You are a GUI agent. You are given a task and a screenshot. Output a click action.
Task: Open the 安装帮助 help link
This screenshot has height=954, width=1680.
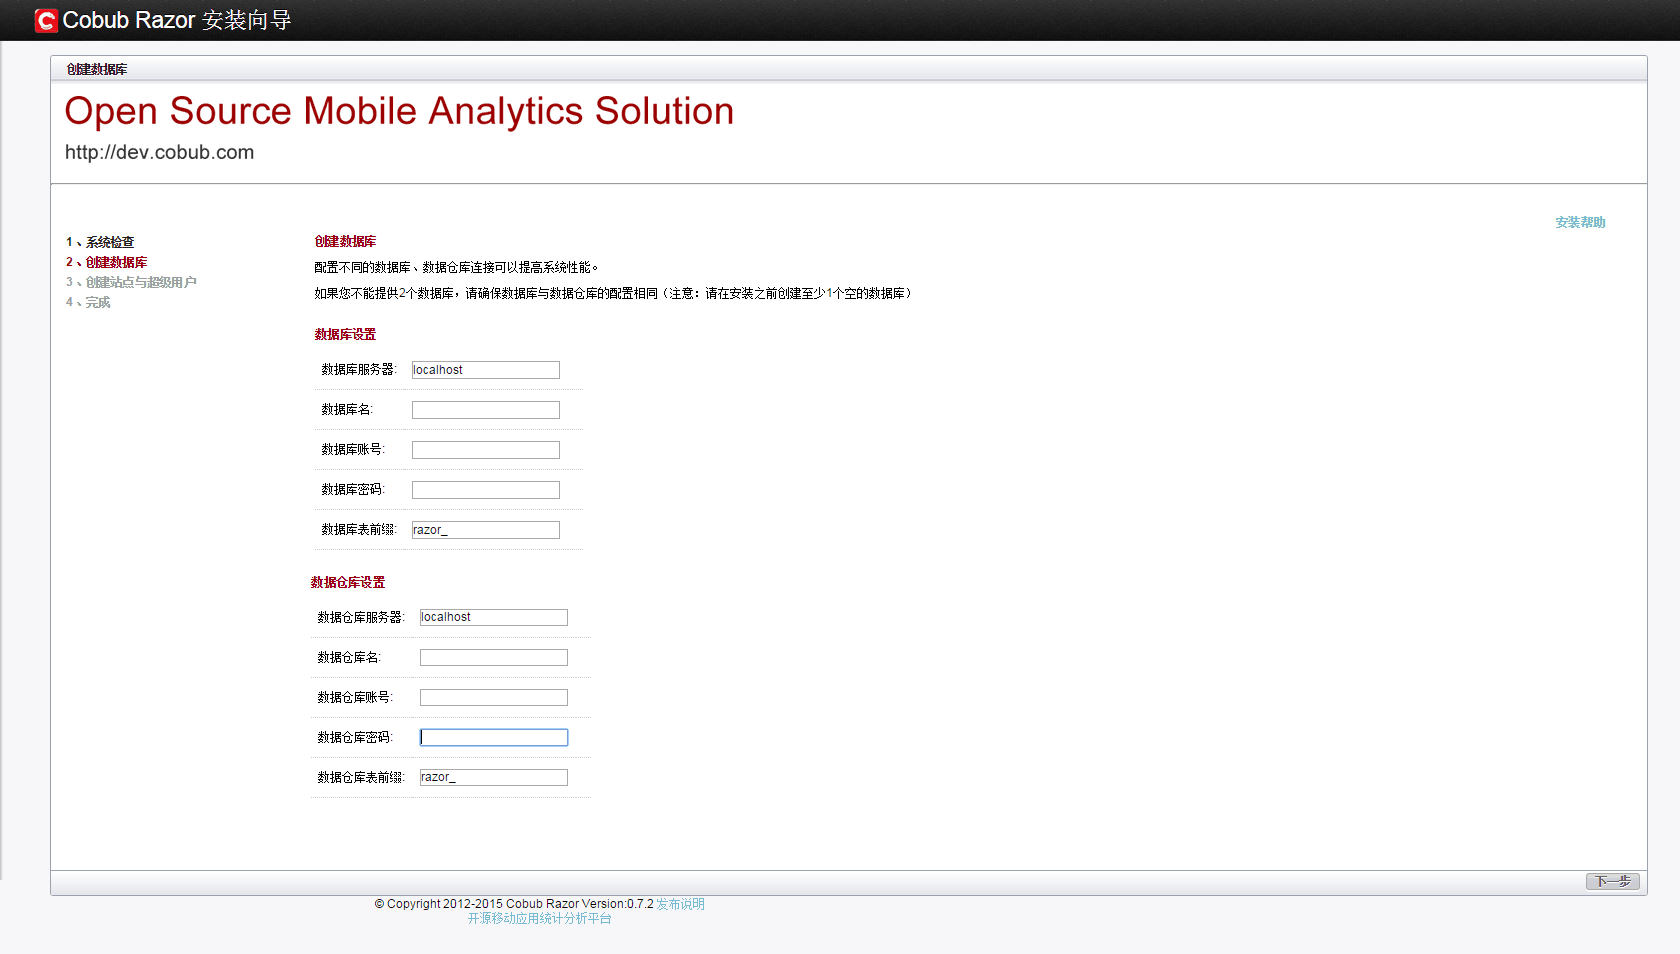(x=1580, y=222)
